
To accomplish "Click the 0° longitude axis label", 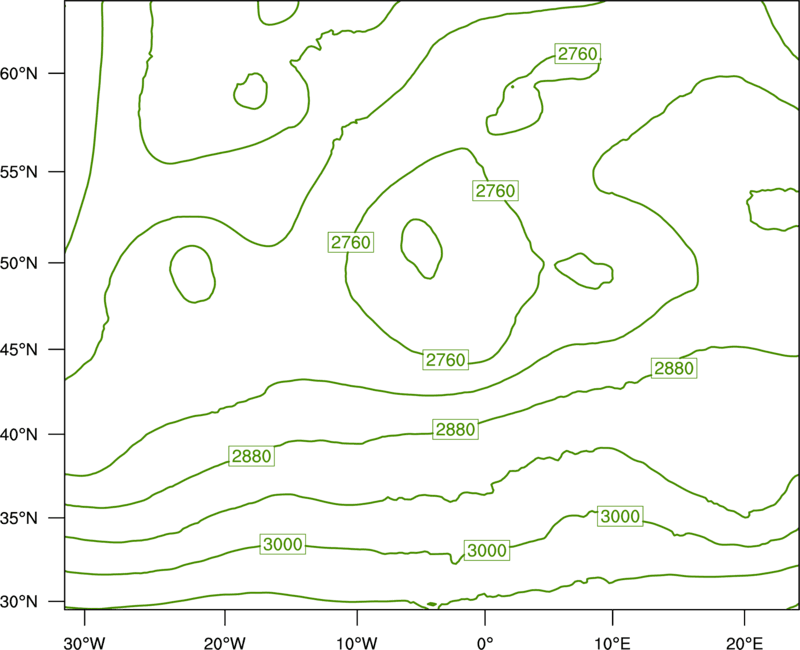I will 485,643.
